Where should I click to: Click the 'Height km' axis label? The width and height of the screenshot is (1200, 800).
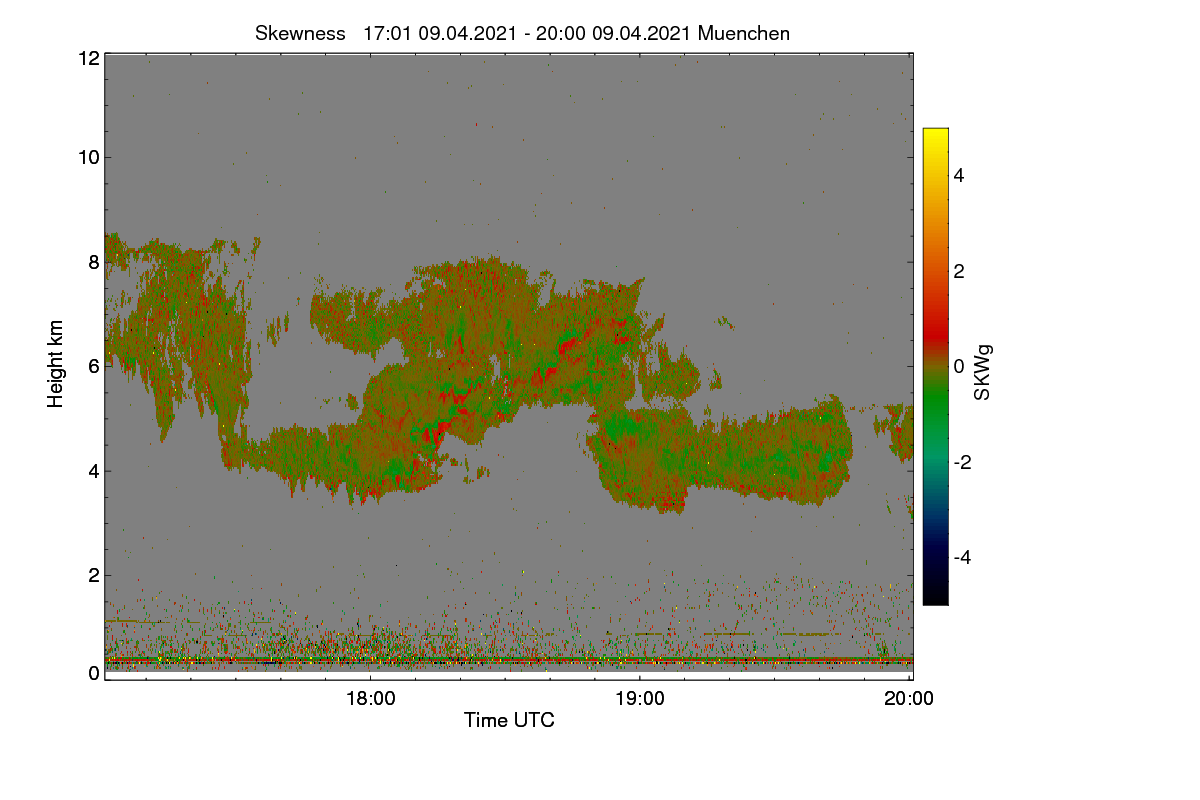point(56,364)
